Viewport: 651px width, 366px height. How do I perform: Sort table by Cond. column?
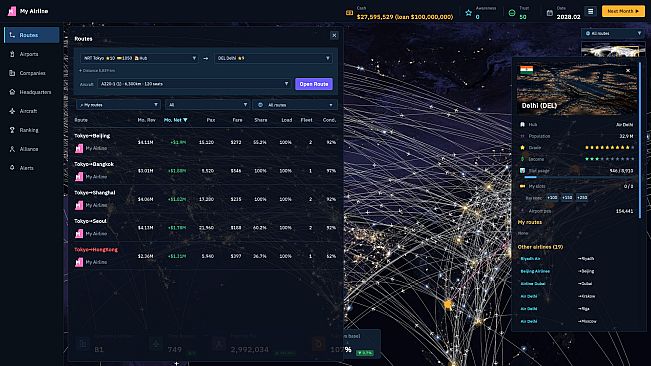click(x=329, y=120)
